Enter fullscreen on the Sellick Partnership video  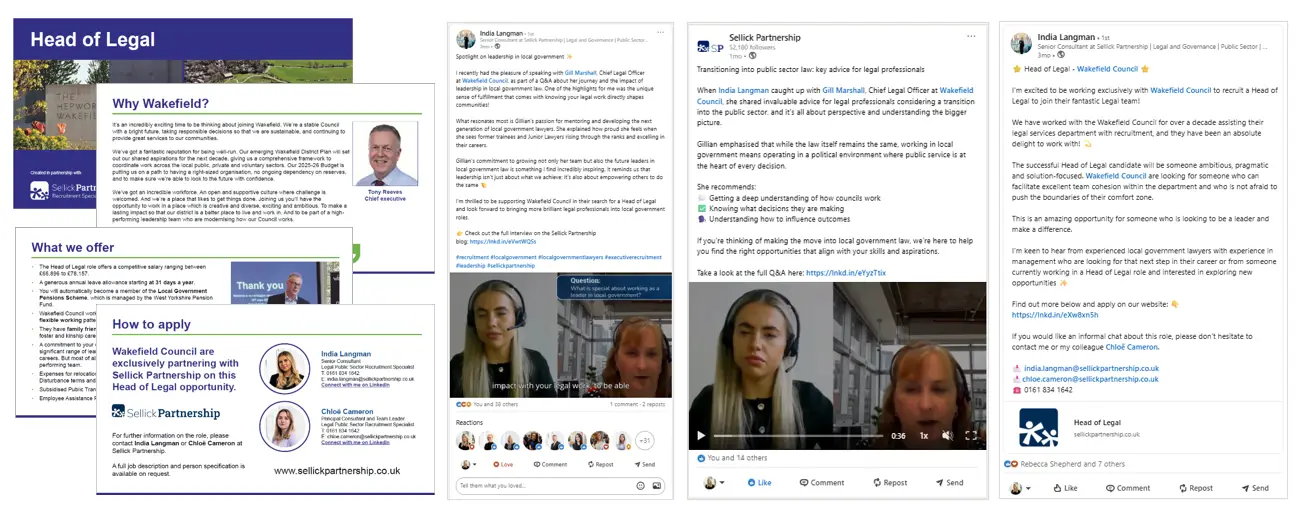(x=970, y=436)
